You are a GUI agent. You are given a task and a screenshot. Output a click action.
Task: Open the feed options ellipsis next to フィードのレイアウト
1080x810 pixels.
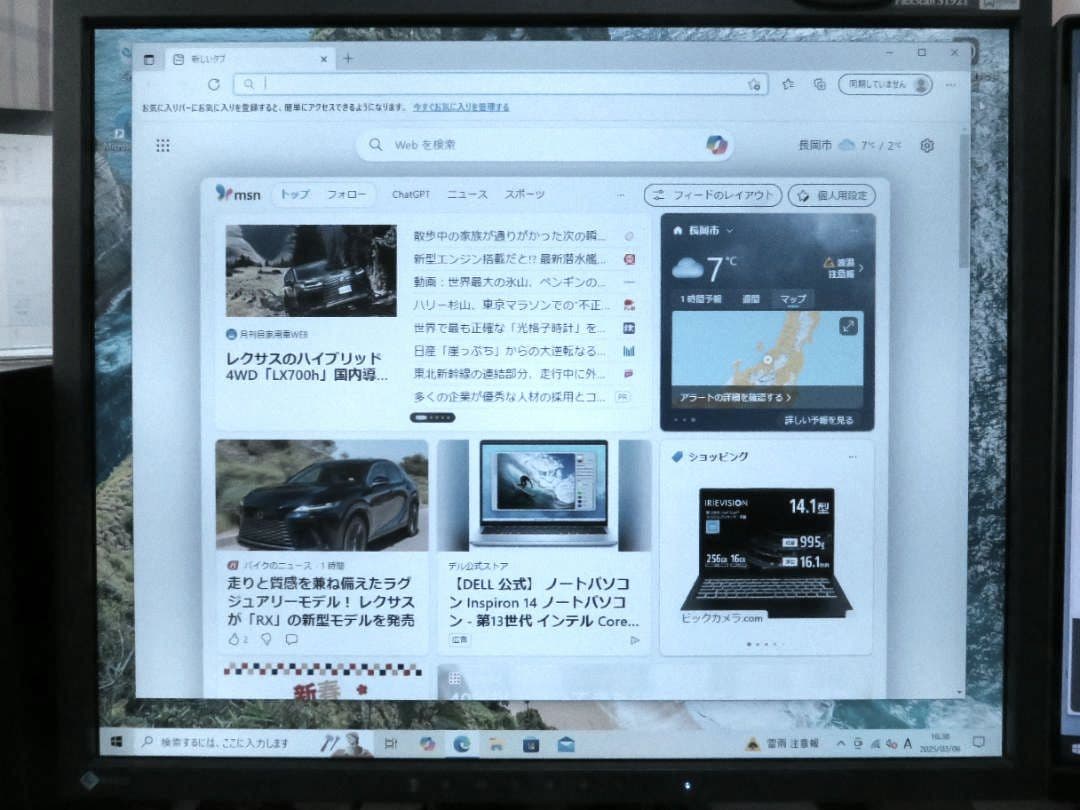click(622, 195)
